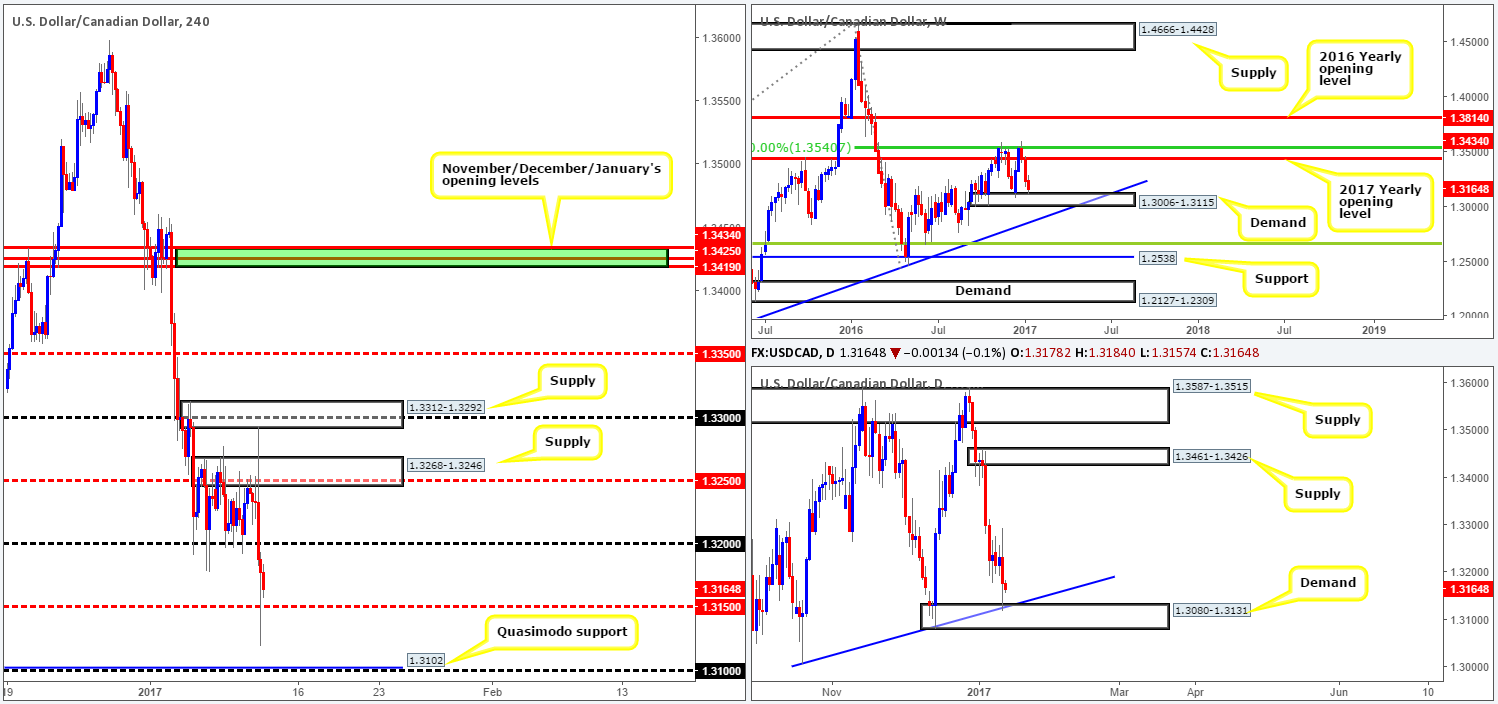
Task: Click the red 1.38140 price tag on the weekly chart
Action: tap(1471, 117)
